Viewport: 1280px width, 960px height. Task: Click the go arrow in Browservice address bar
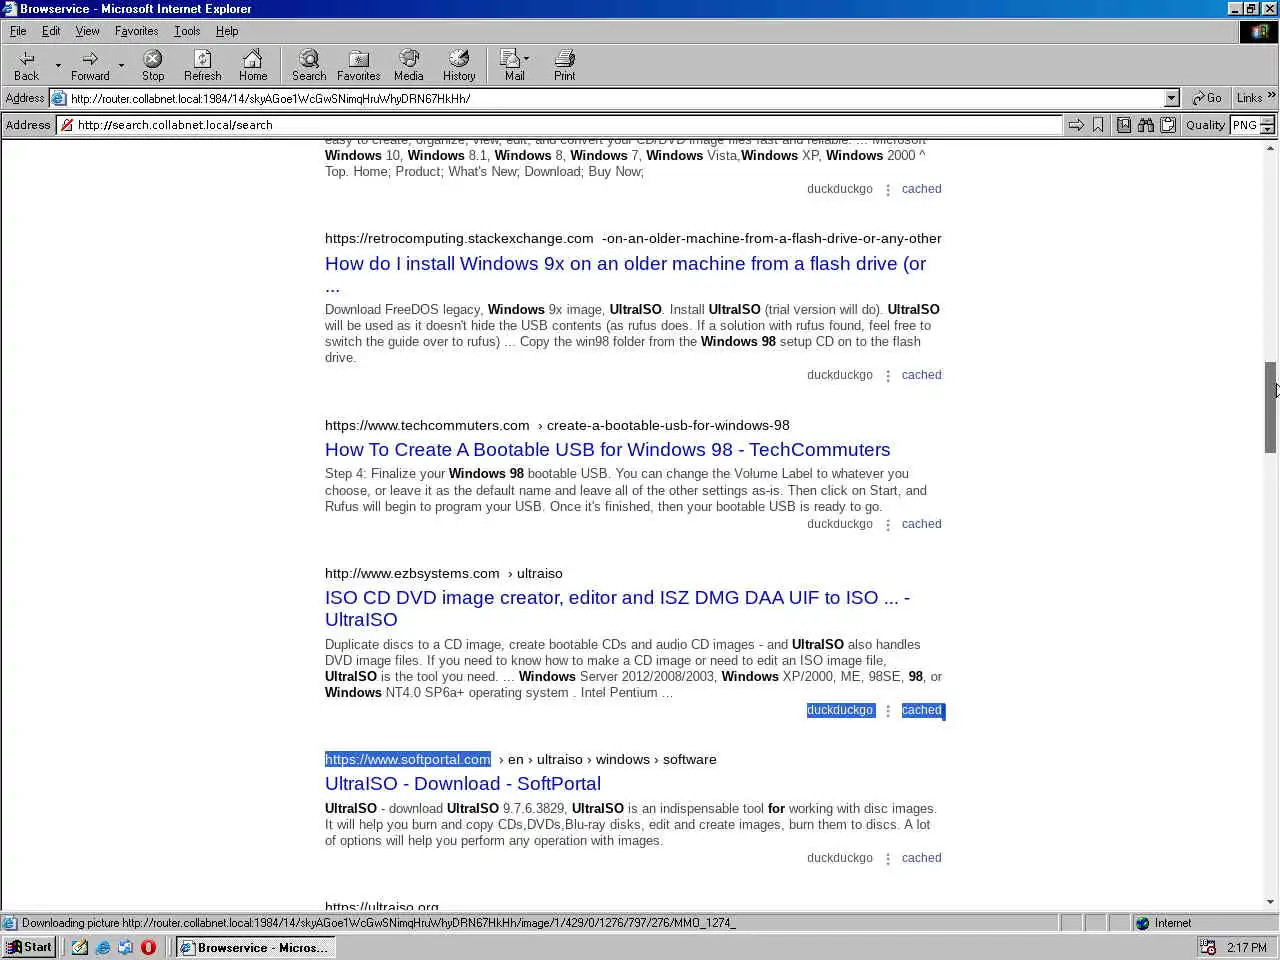1076,125
